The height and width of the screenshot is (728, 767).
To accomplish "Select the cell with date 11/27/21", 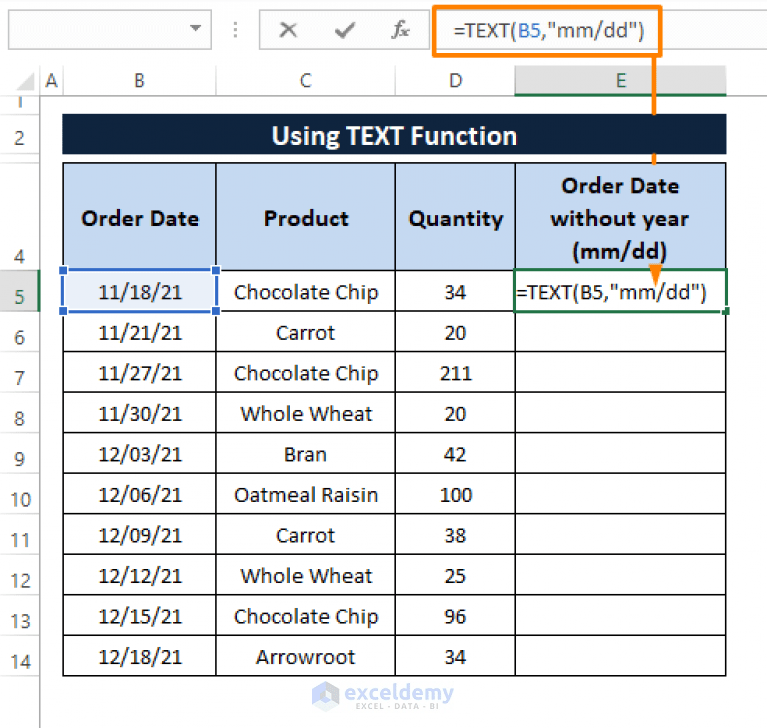I will tap(139, 372).
